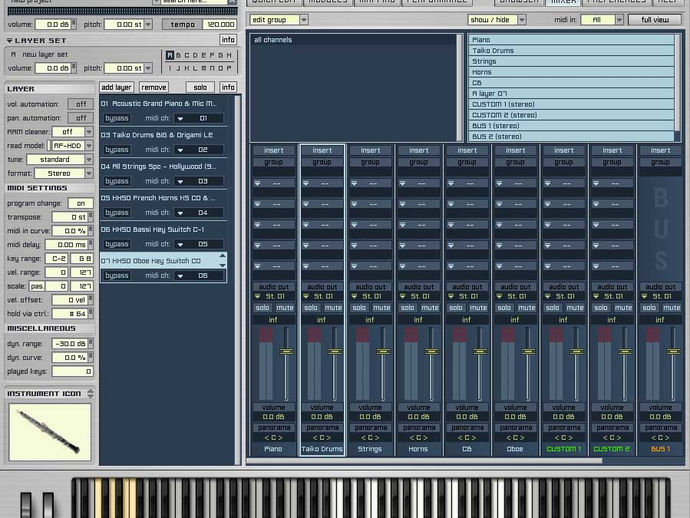Viewport: 690px width, 518px height.
Task: Toggle vol. automation off switch
Action: pos(81,104)
